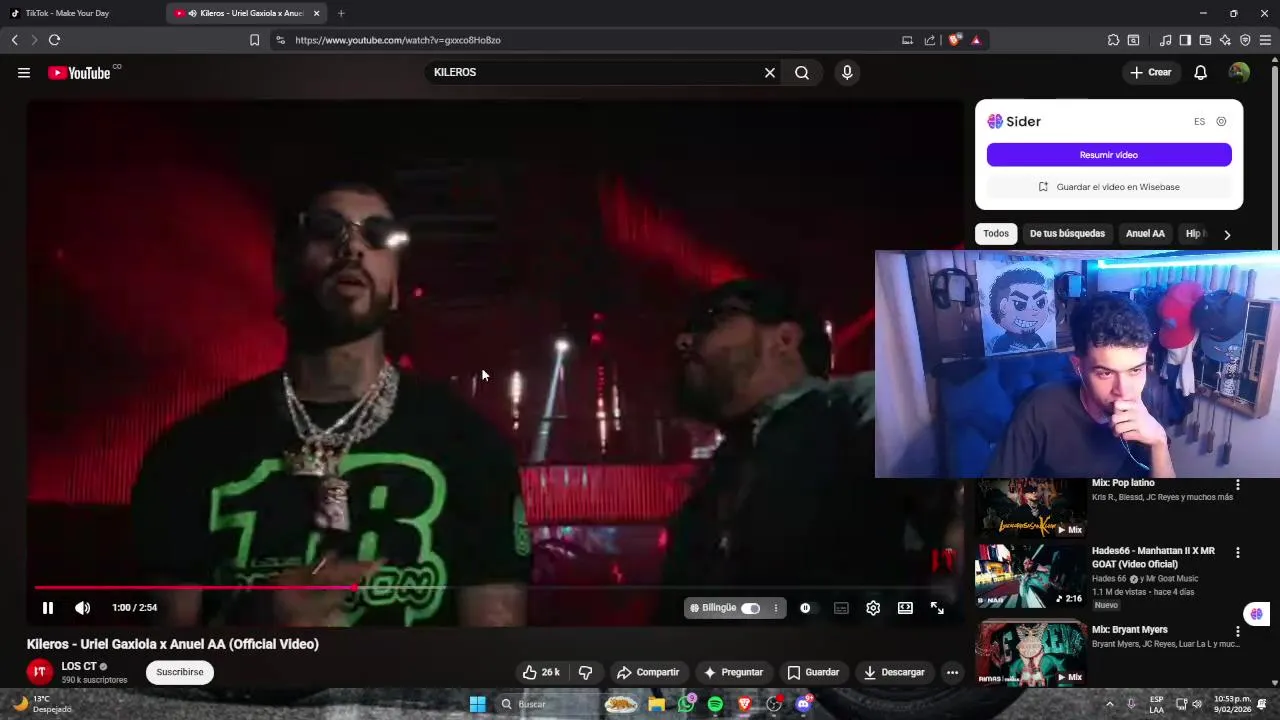The width and height of the screenshot is (1280, 720).
Task: Reload the page with the refresh icon
Action: [54, 40]
